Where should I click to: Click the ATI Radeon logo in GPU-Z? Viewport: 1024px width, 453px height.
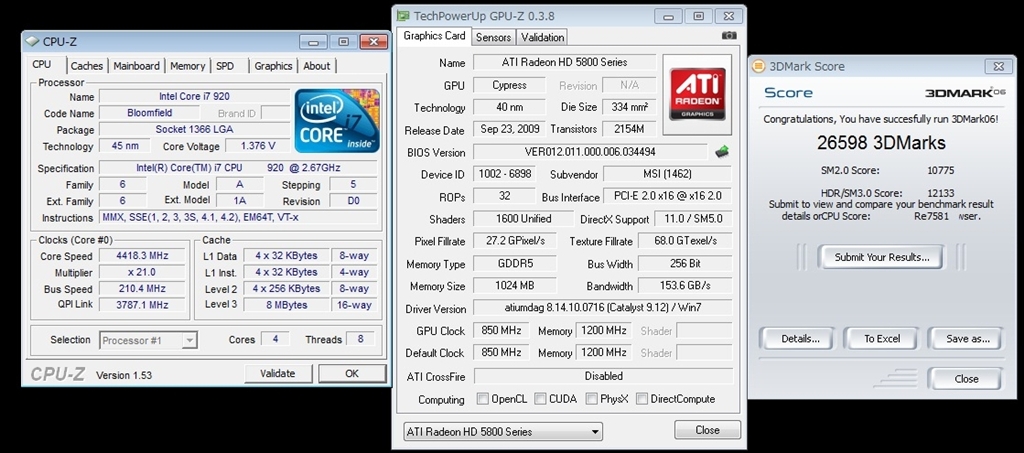click(697, 95)
